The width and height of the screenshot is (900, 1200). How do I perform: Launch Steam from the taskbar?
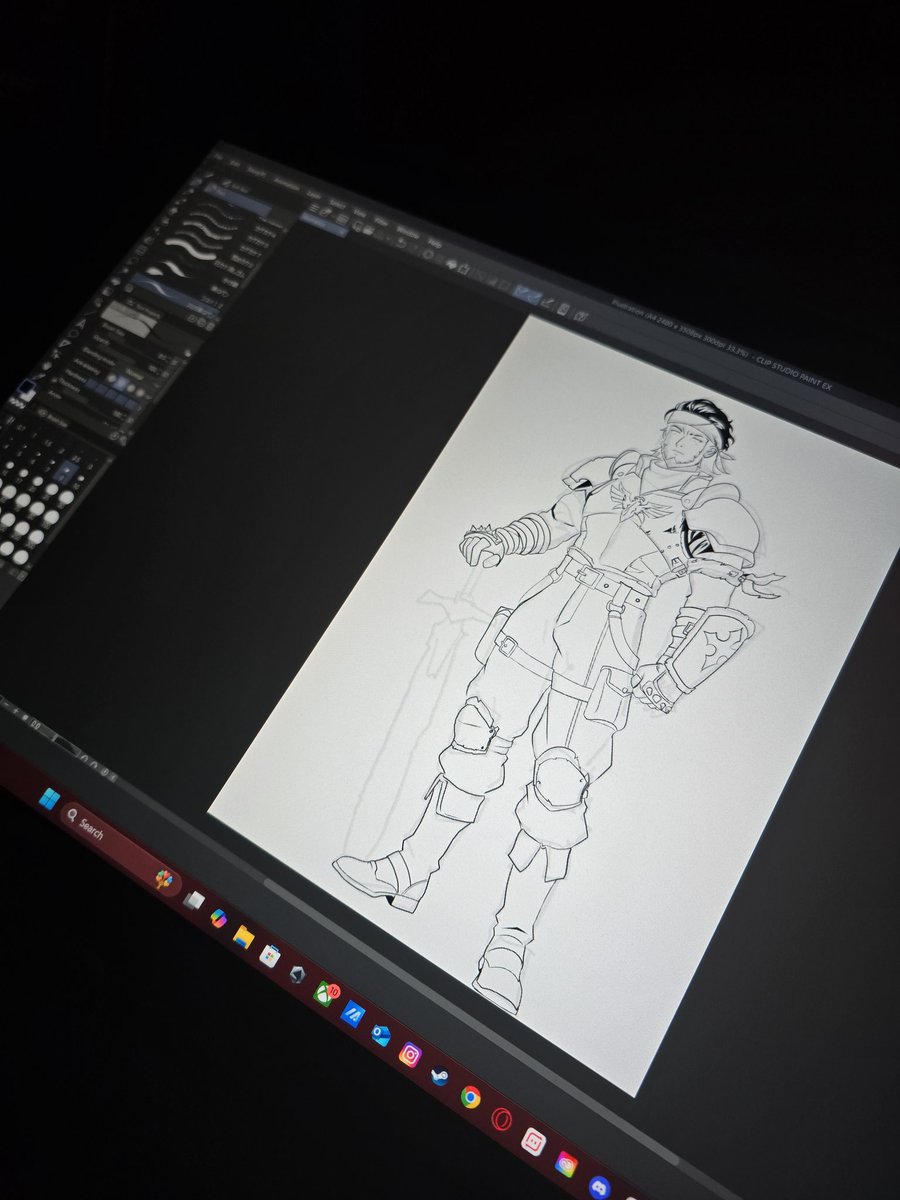pos(439,1076)
